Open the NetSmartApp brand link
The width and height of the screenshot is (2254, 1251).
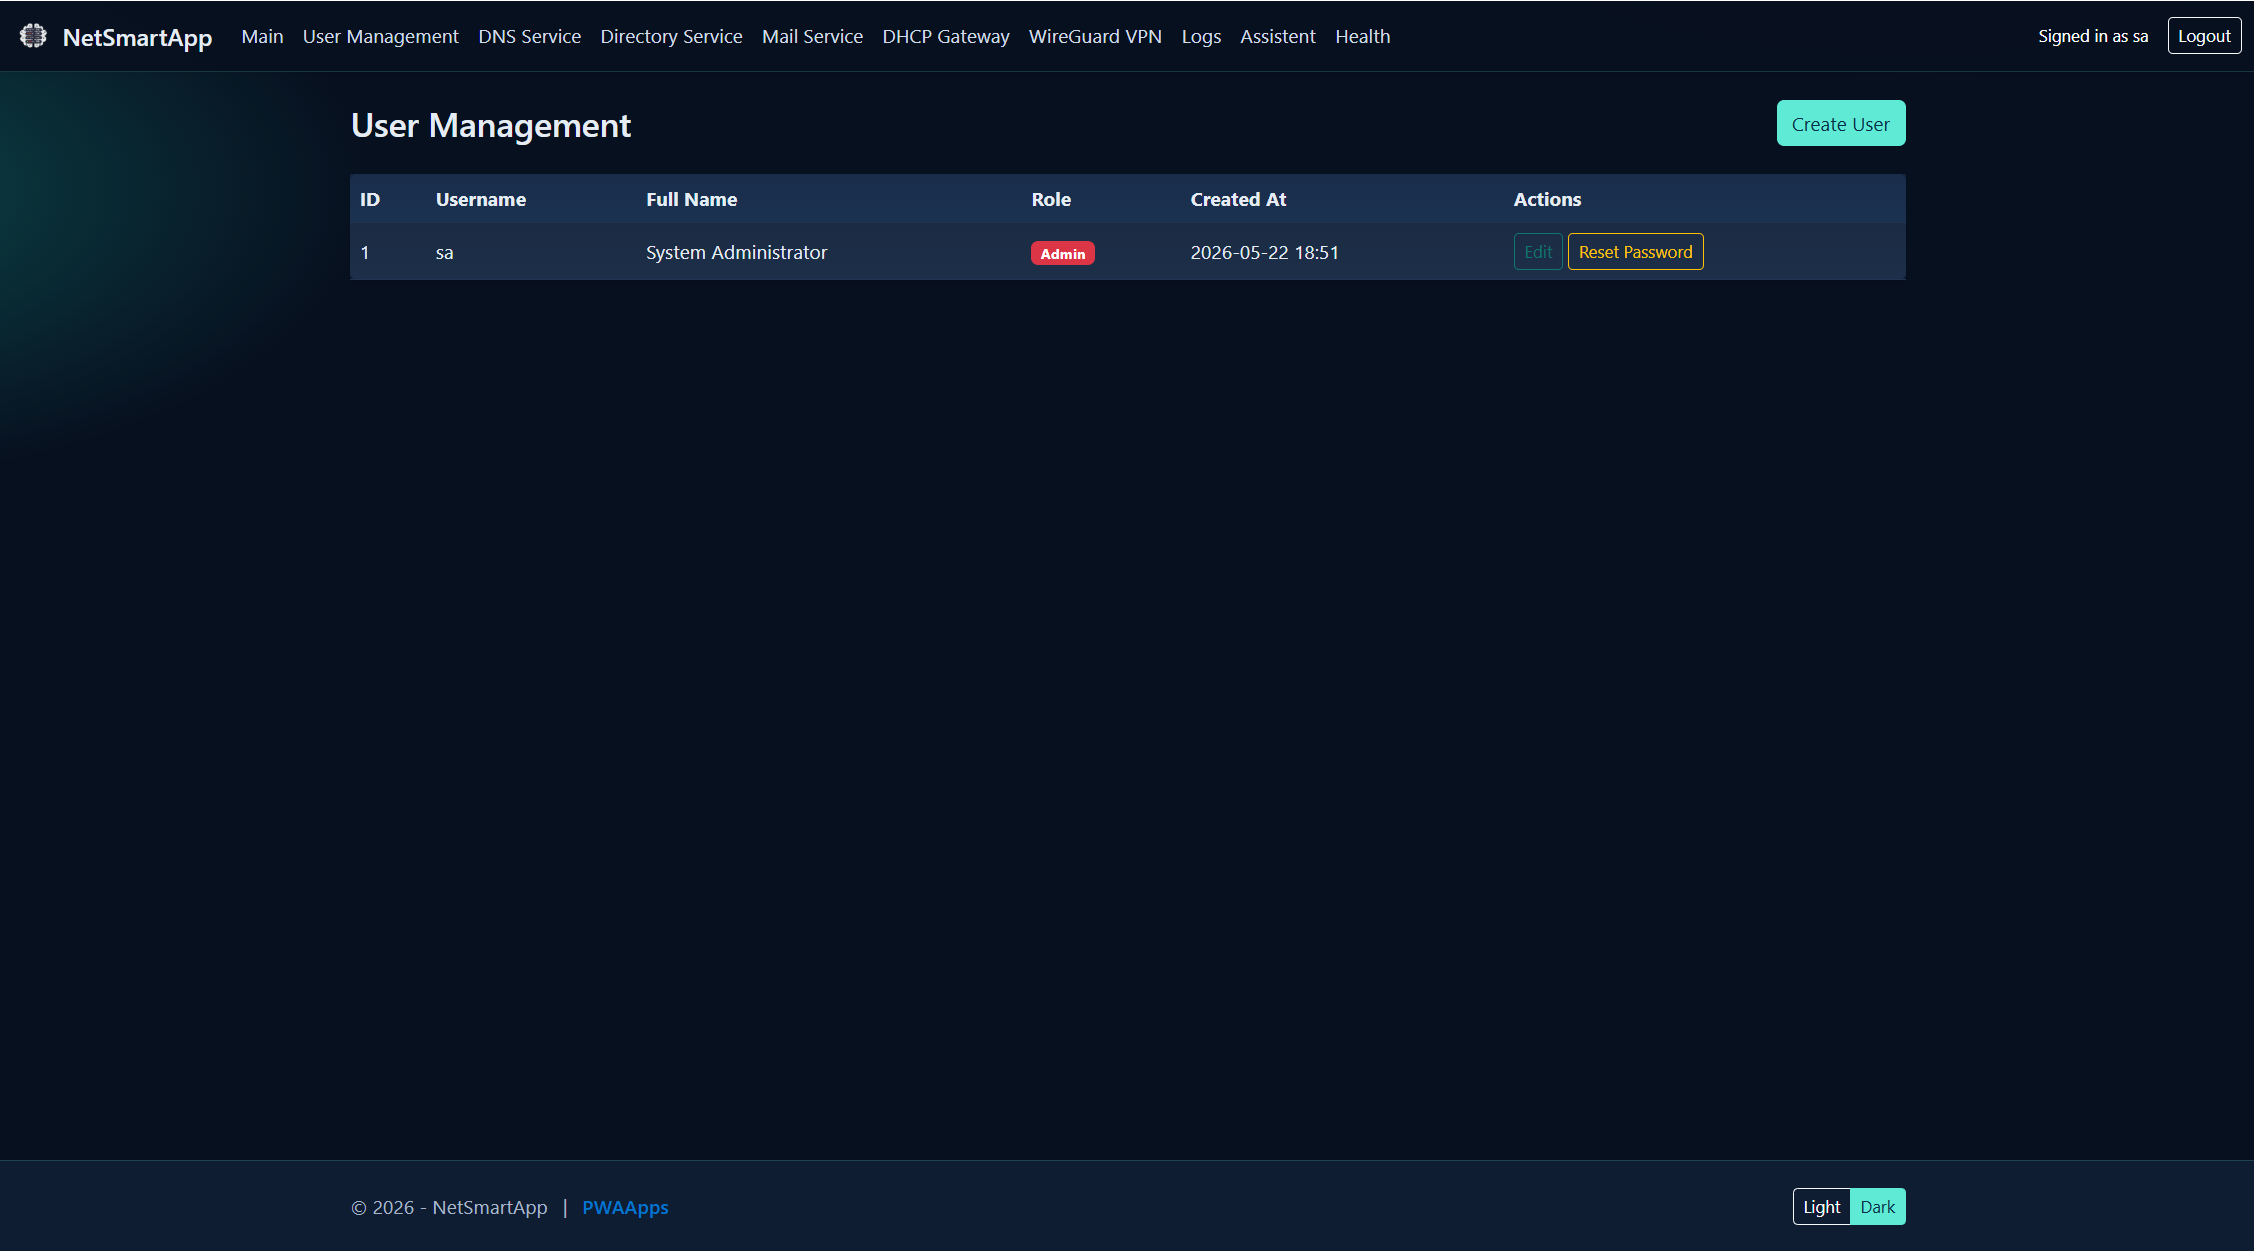coord(137,37)
